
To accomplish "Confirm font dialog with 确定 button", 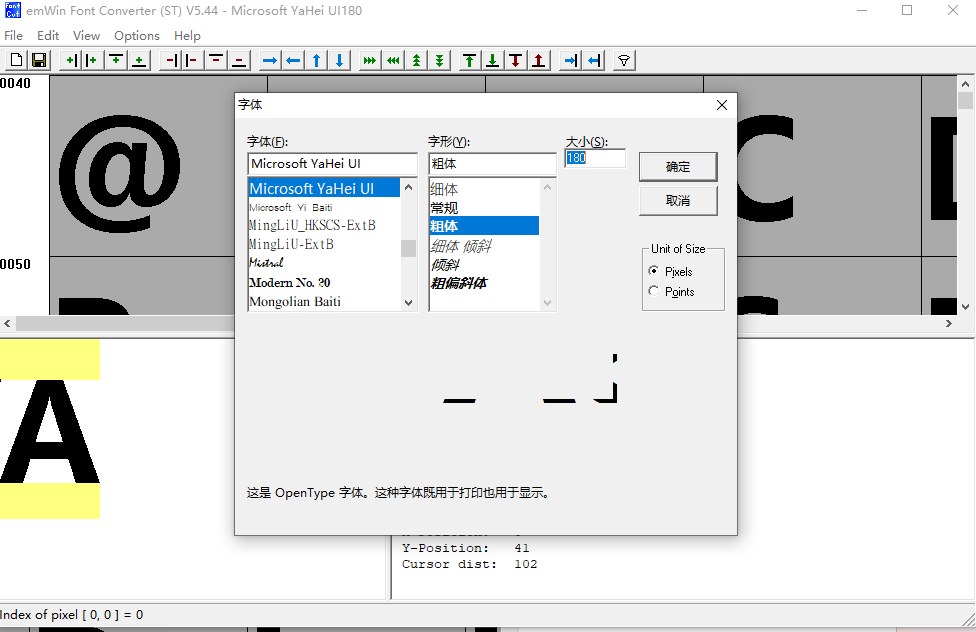I will pos(678,167).
